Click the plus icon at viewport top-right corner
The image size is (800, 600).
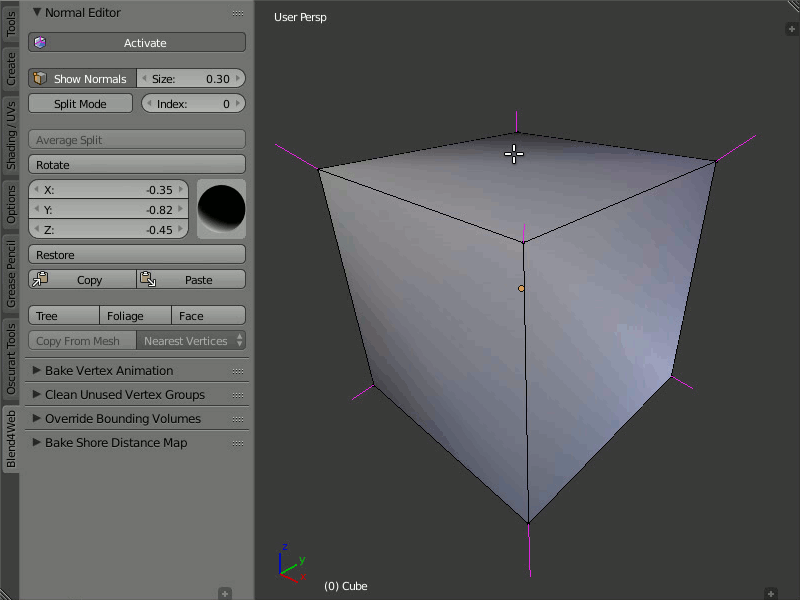pos(791,29)
